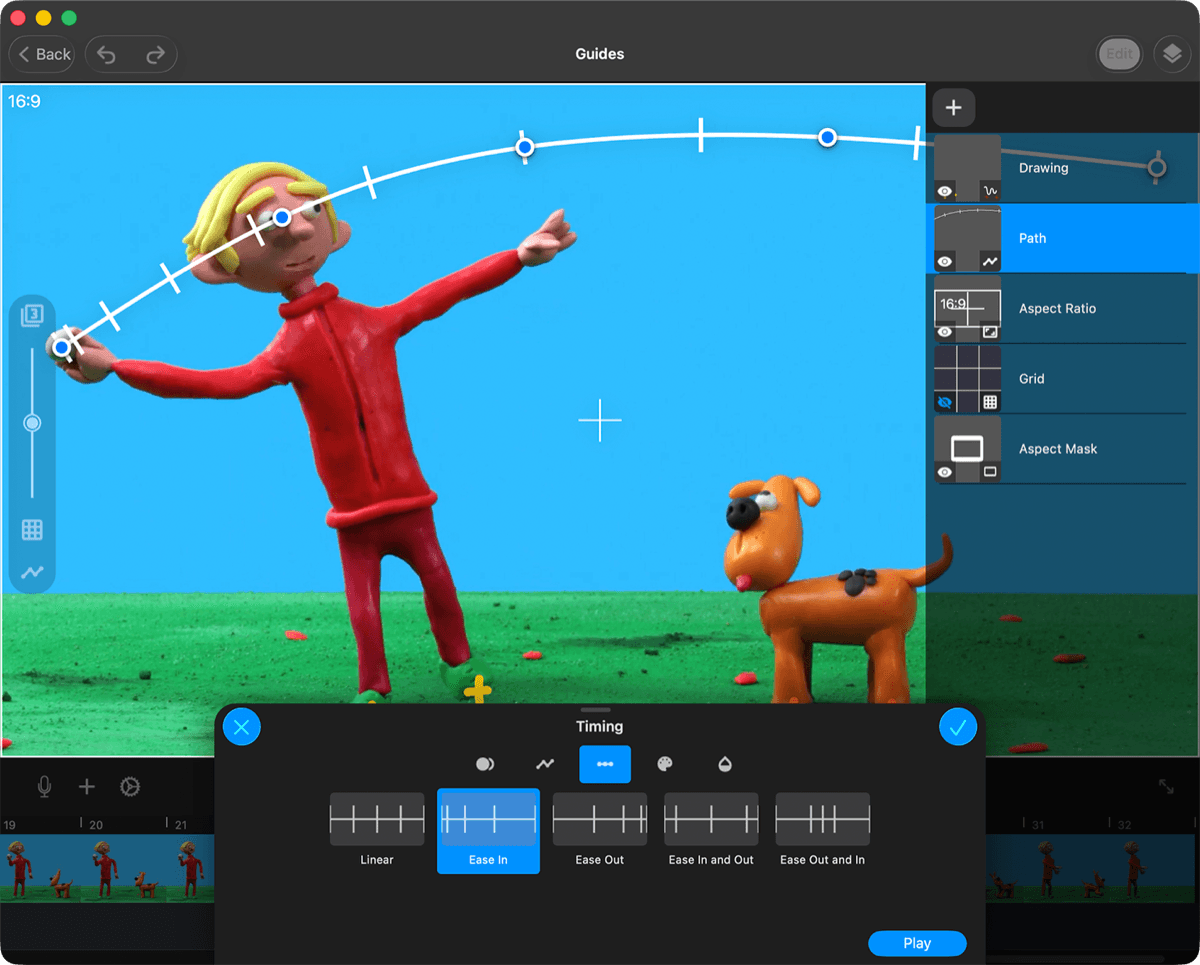
Task: Switch to the path shape tab in the Timing panel
Action: tap(545, 764)
